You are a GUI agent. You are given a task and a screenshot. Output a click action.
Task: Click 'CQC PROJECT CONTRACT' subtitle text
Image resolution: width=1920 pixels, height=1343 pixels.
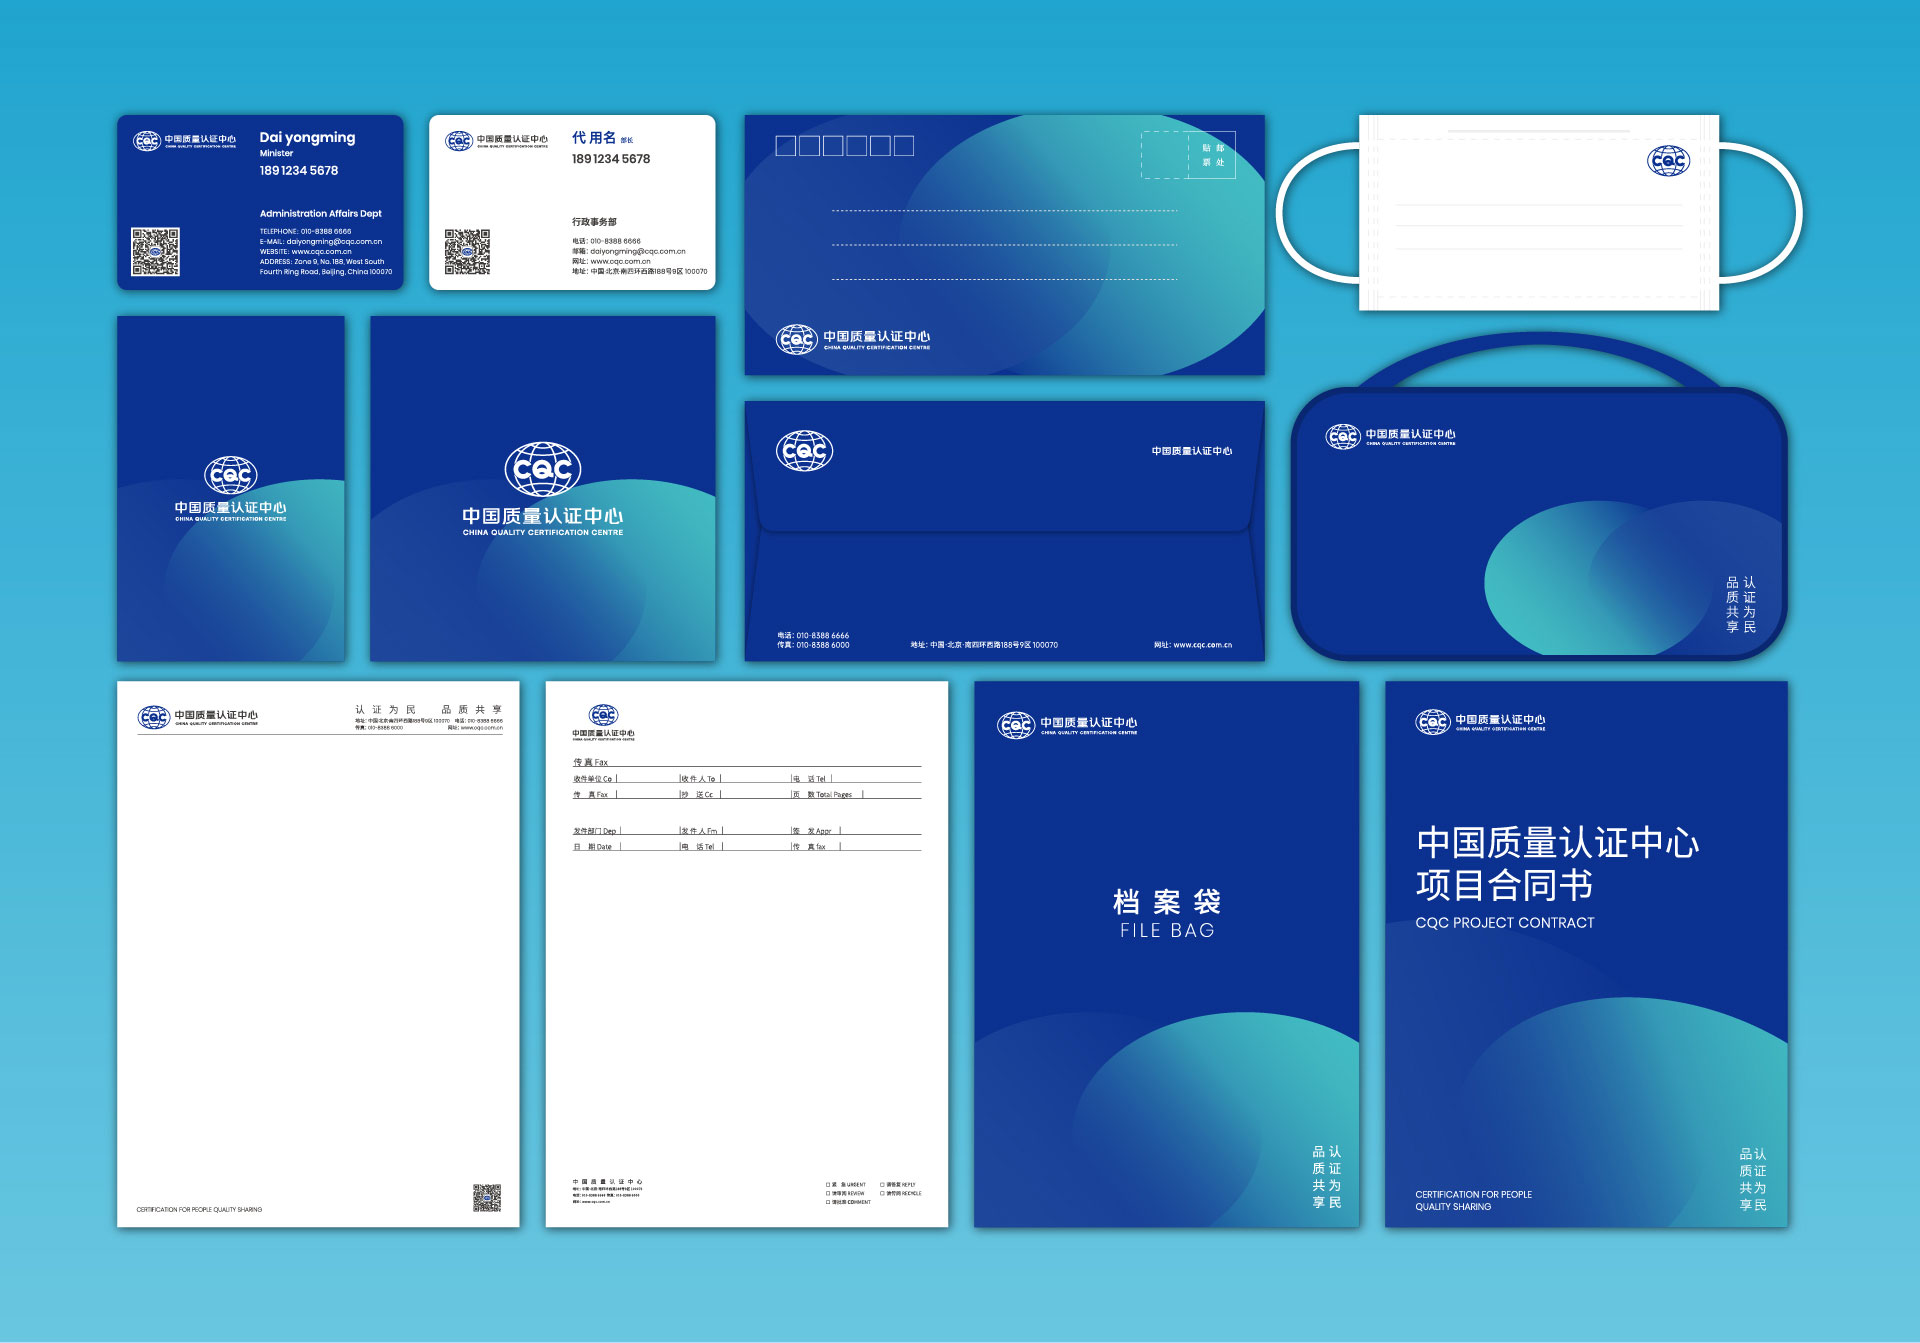click(1504, 923)
